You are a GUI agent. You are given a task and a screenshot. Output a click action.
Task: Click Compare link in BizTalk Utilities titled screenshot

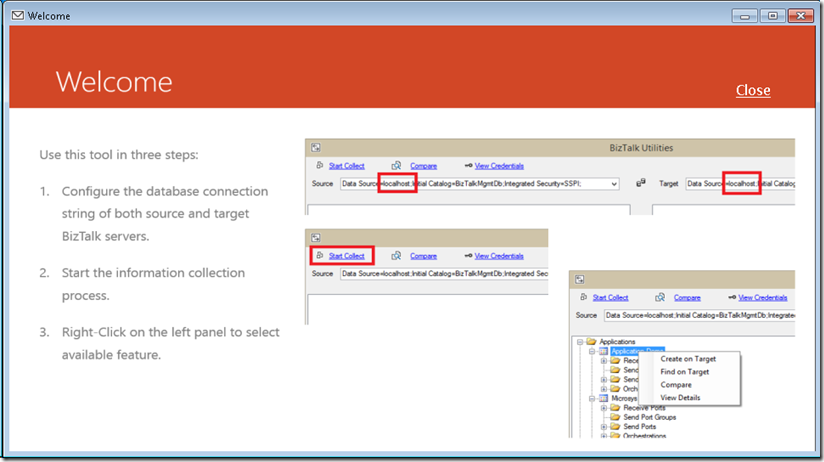click(423, 166)
